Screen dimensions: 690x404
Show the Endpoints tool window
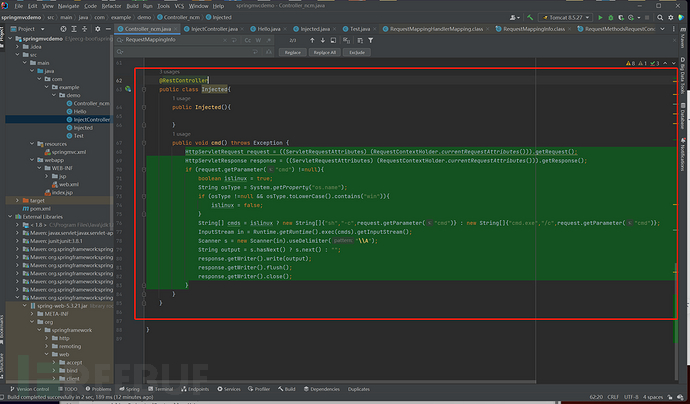click(197, 388)
